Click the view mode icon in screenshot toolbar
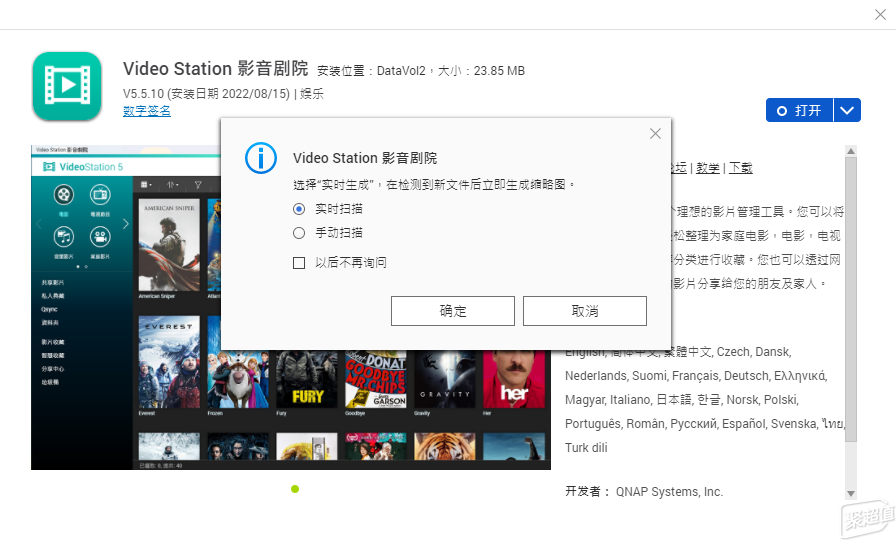Image resolution: width=896 pixels, height=540 pixels. point(146,185)
